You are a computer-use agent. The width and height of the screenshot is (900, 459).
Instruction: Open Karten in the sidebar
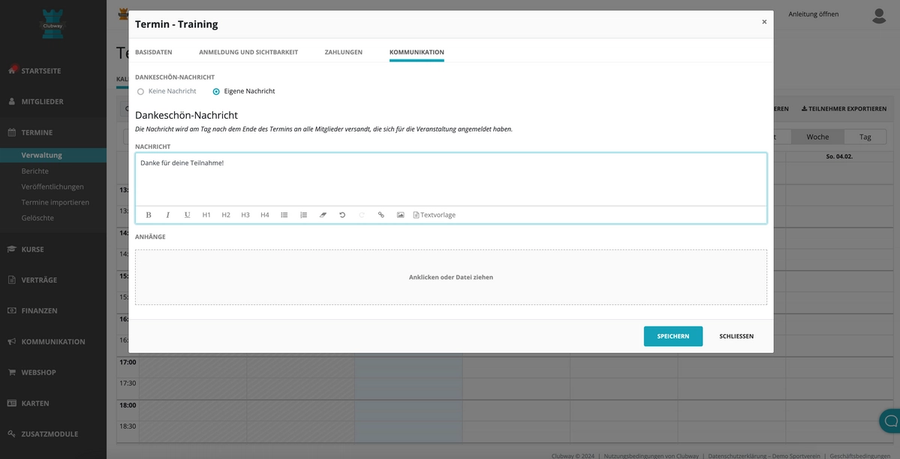35,403
